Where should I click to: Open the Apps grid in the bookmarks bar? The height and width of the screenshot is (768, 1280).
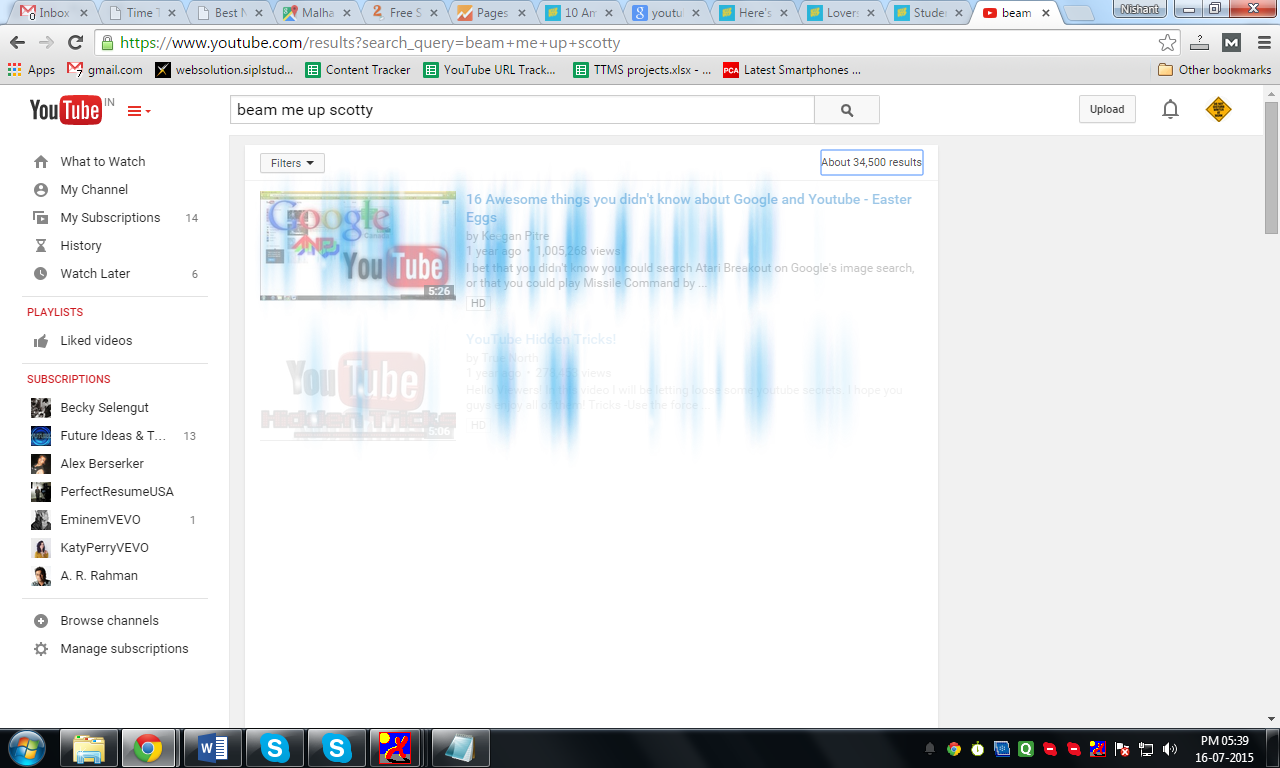tap(31, 70)
